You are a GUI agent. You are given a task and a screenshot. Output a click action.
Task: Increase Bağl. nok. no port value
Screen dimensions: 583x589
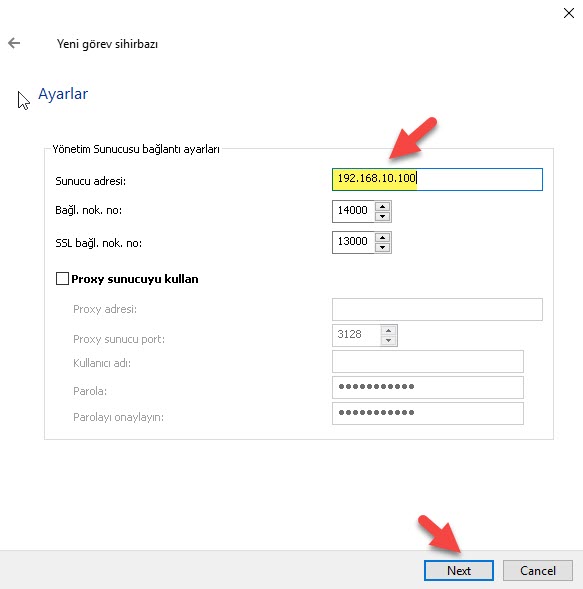pos(382,206)
